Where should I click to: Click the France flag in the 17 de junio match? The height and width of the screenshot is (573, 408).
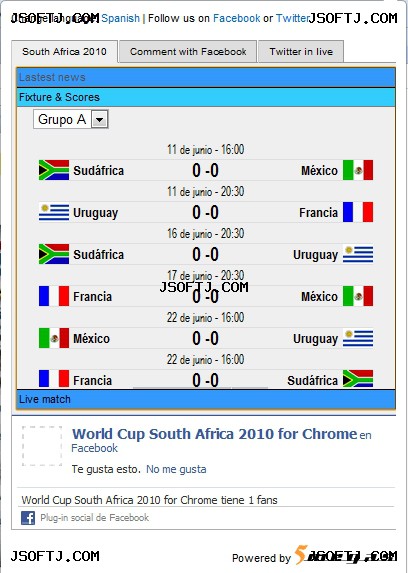[x=54, y=296]
